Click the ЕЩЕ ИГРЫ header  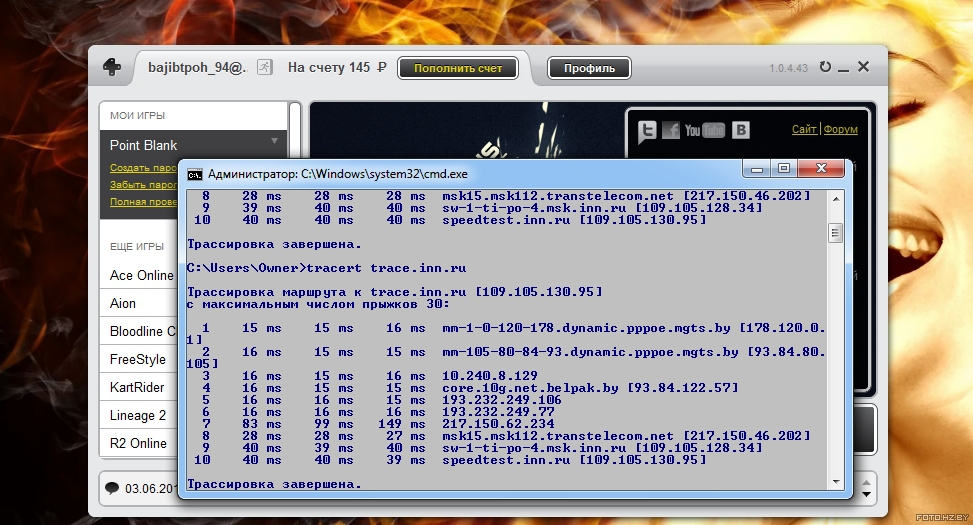click(x=137, y=246)
